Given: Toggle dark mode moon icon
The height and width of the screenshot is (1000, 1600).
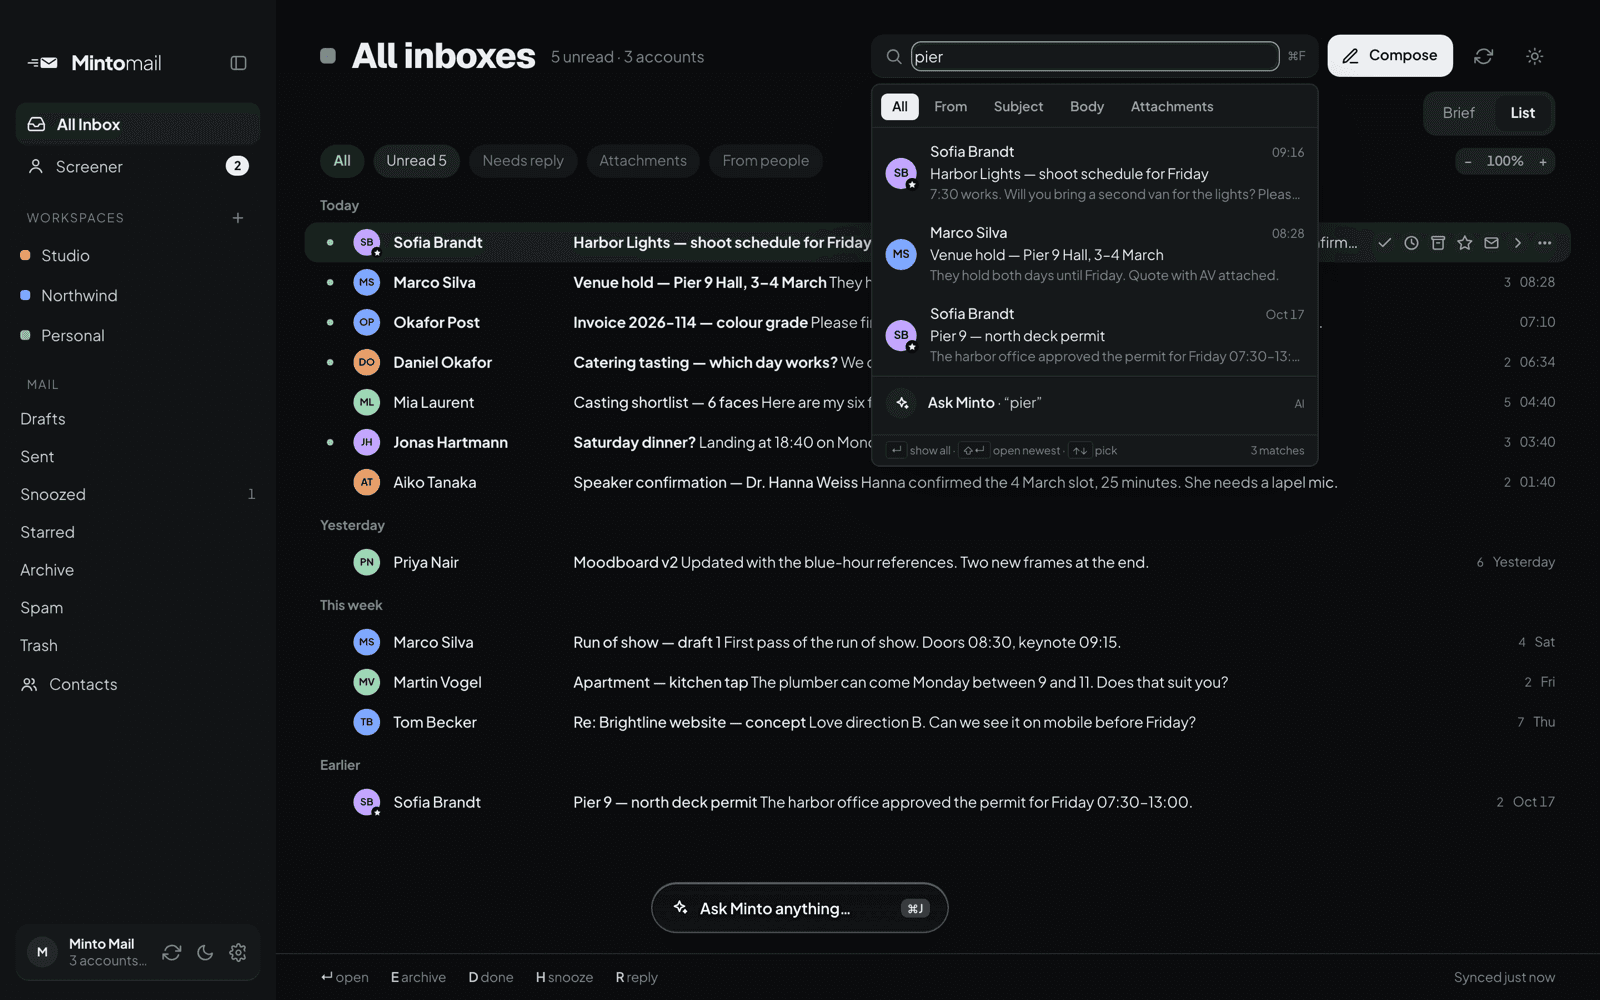Looking at the screenshot, I should click(205, 953).
